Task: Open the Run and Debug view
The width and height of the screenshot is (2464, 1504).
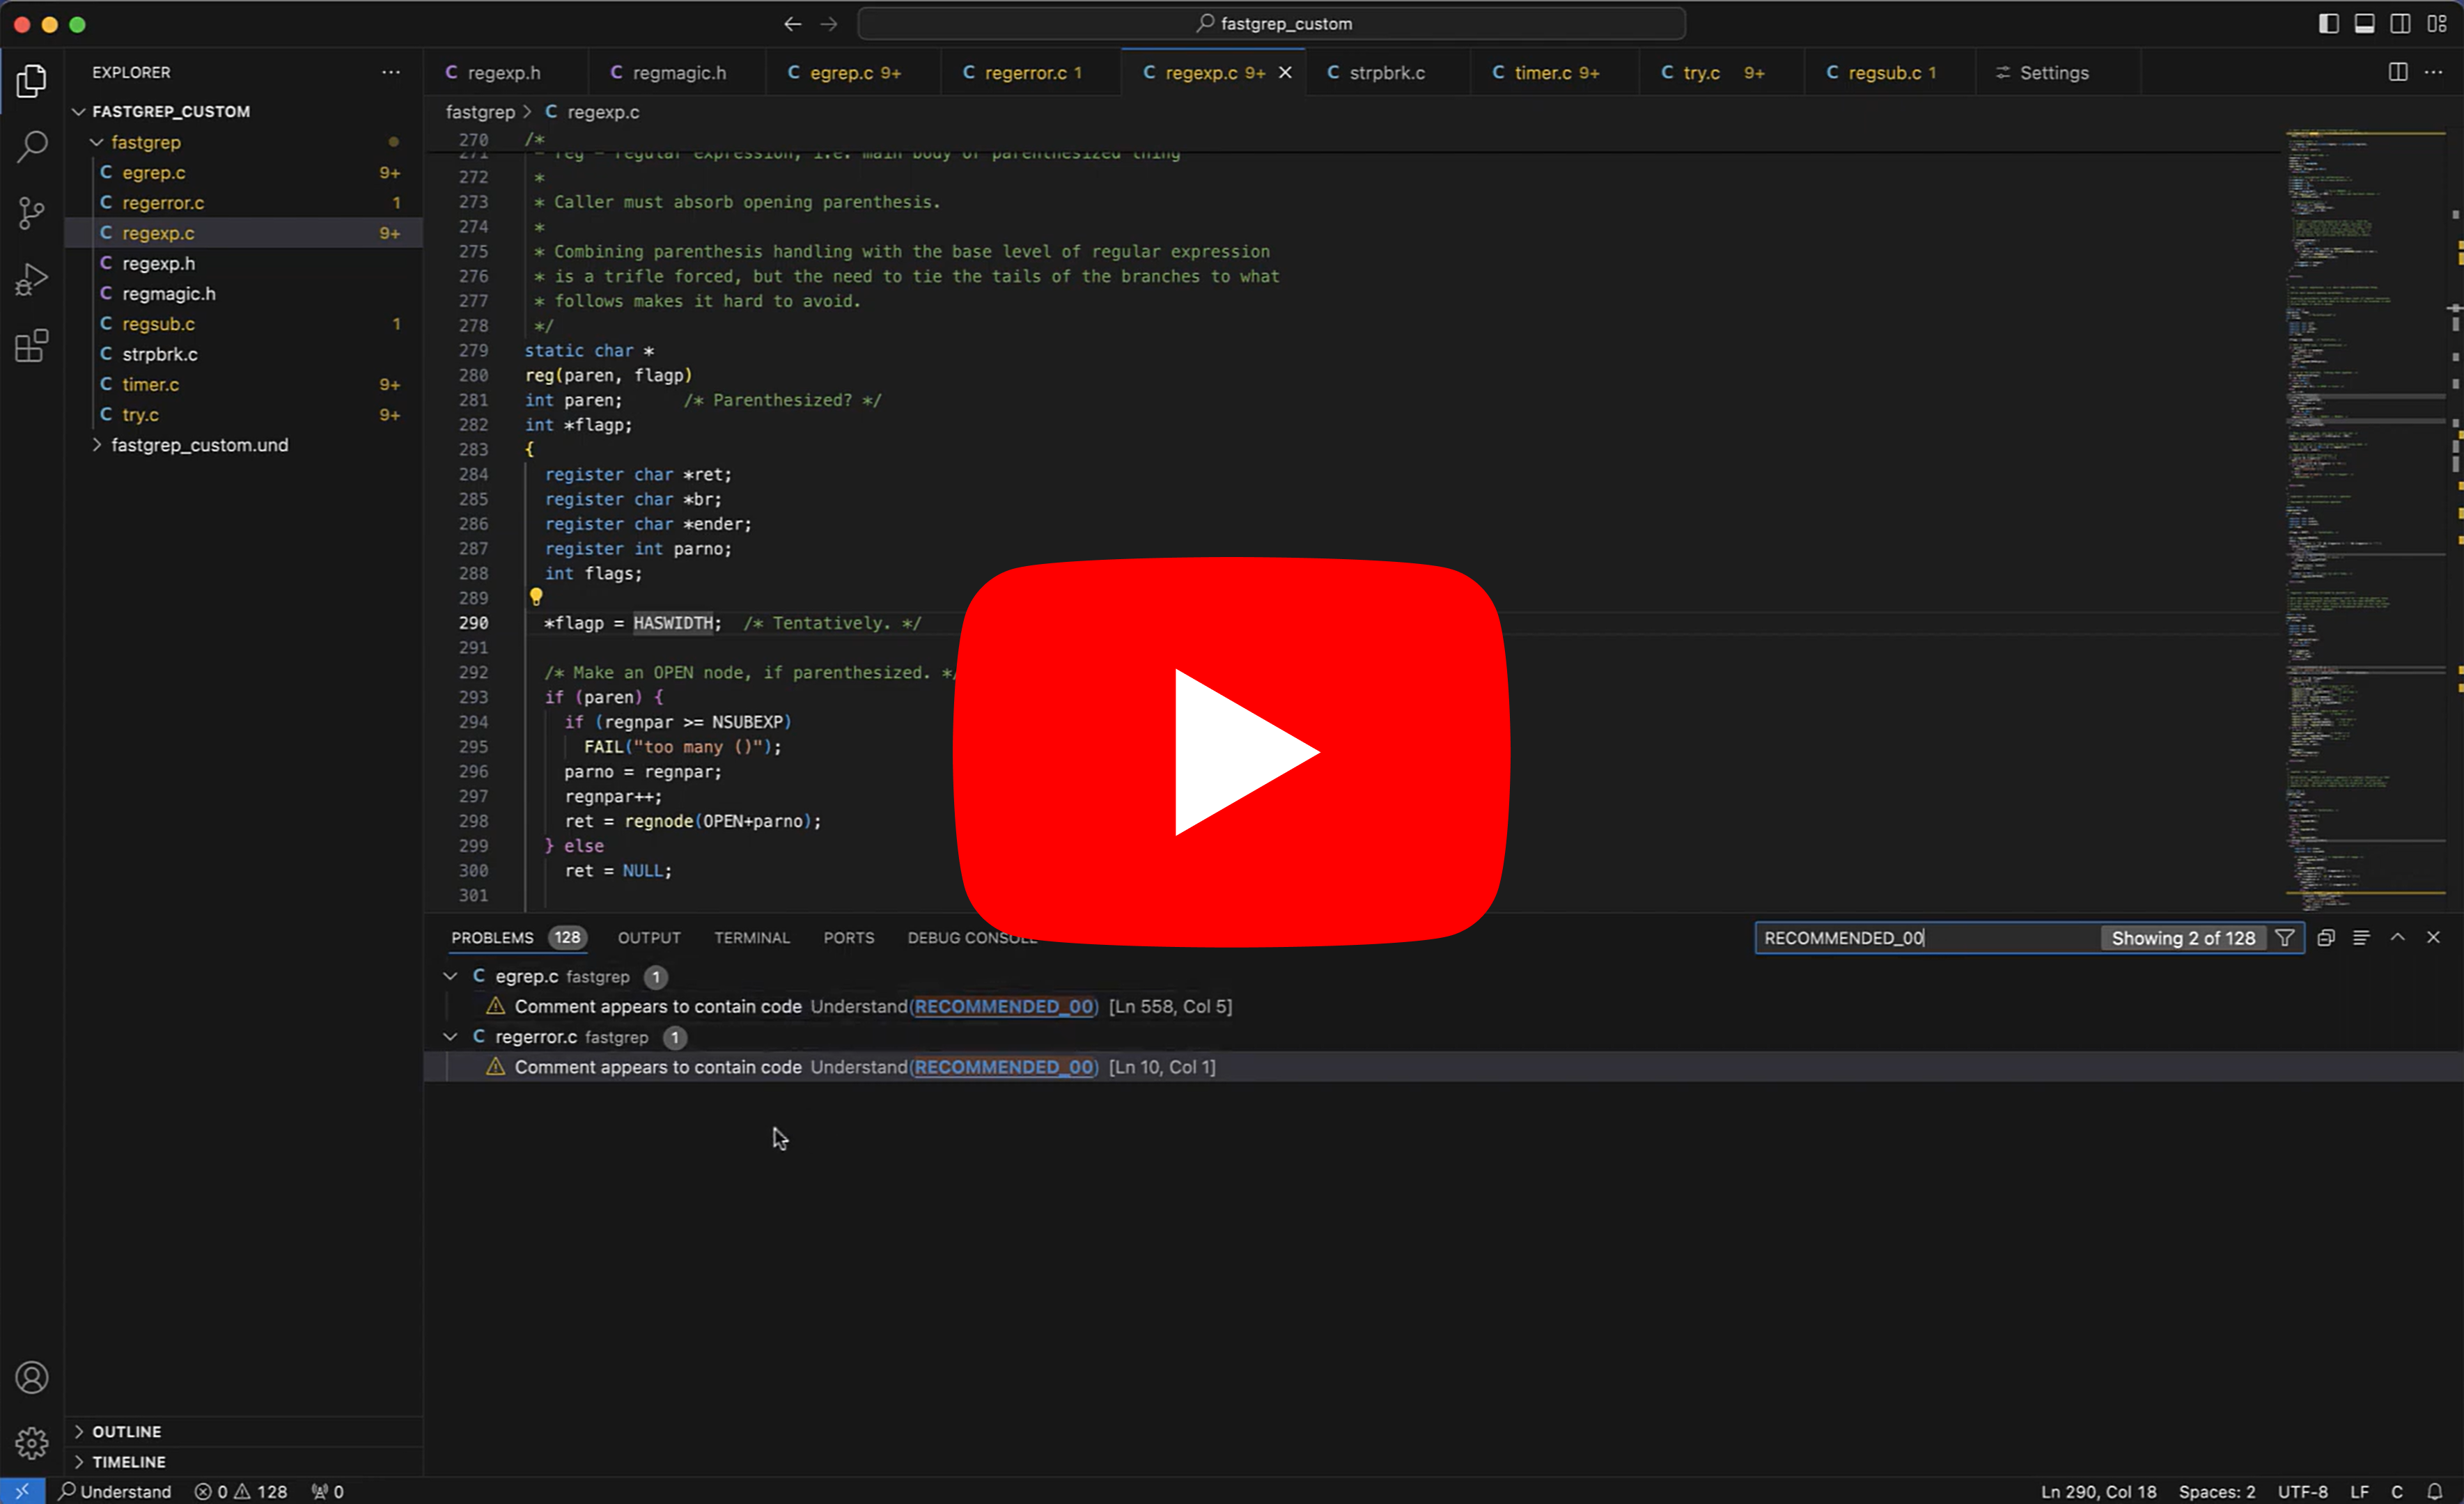Action: tap(32, 279)
